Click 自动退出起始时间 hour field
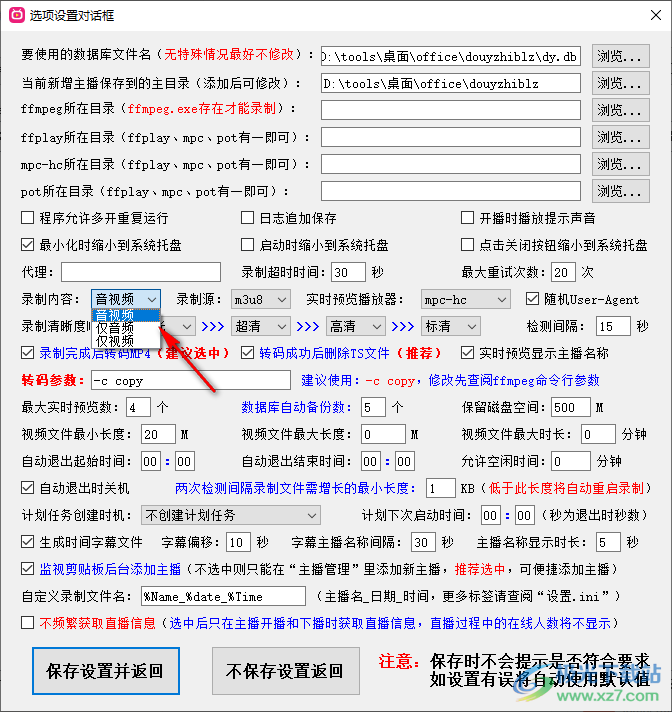Viewport: 672px width, 712px height. pyautogui.click(x=151, y=461)
